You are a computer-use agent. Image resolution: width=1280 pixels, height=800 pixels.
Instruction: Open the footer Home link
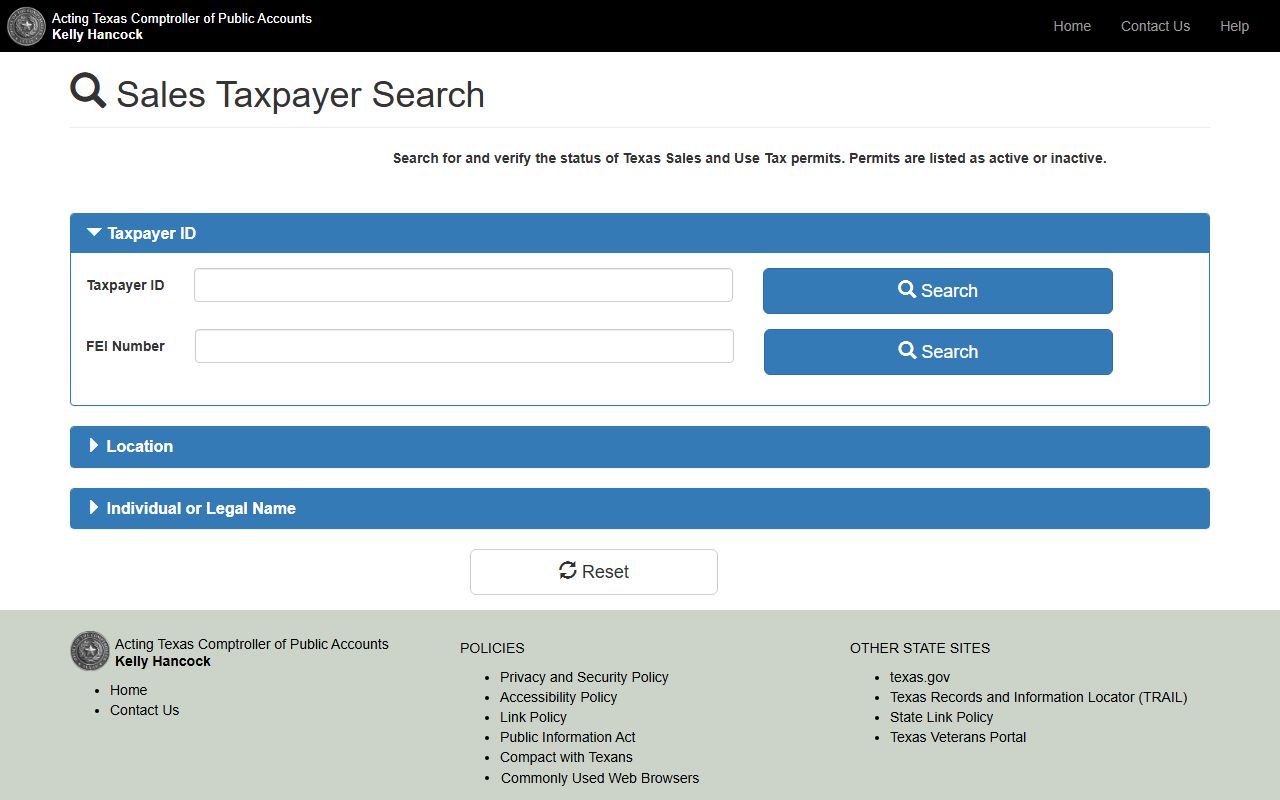[x=128, y=690]
